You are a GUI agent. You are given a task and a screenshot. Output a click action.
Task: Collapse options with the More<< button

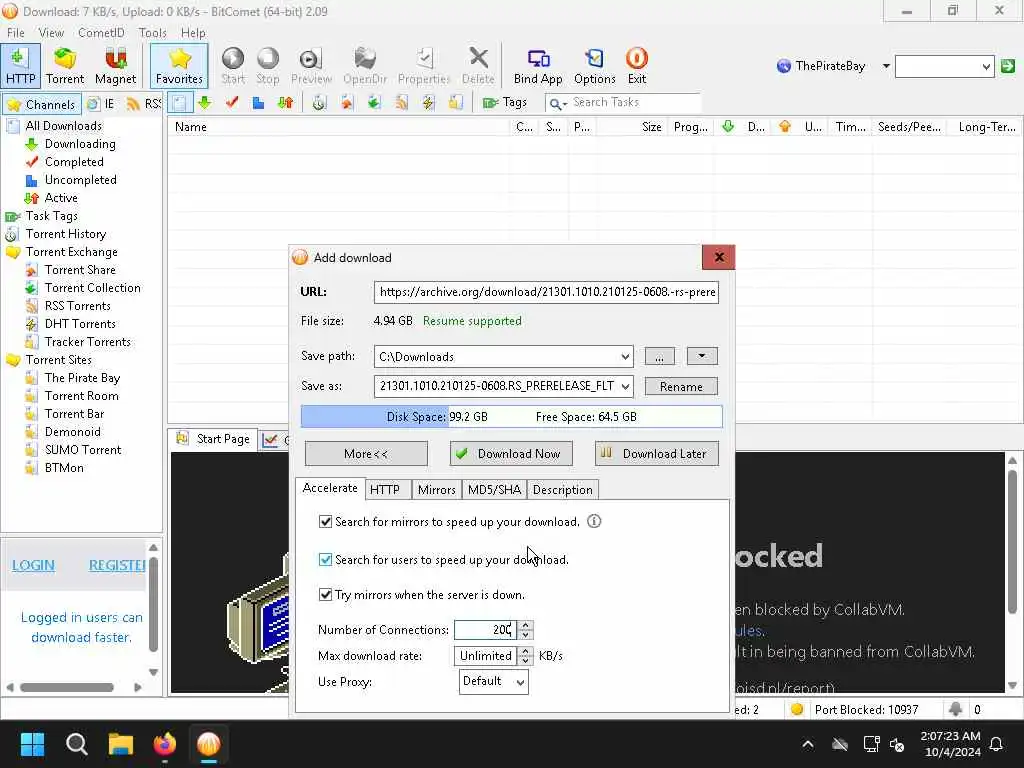366,454
